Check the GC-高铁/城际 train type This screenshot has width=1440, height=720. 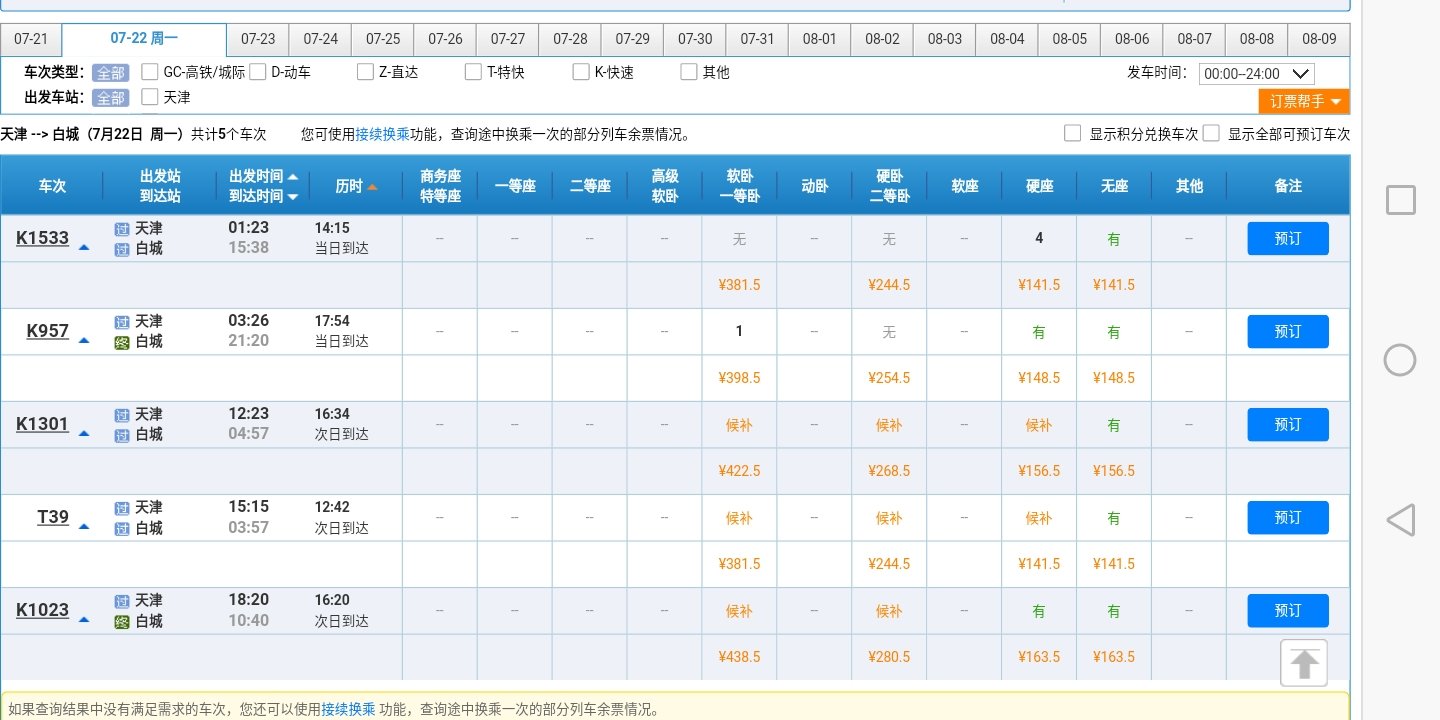pyautogui.click(x=150, y=72)
